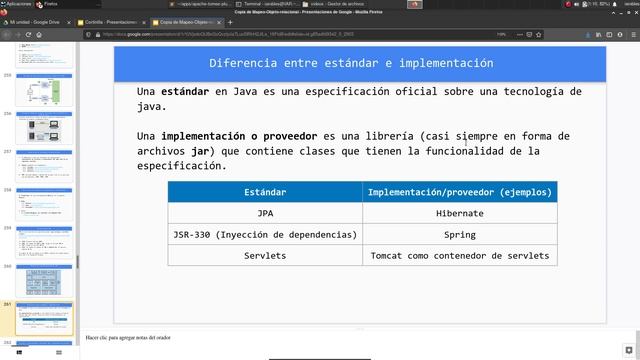Click the 'Hibernate' table cell
Image resolution: width=640 pixels, height=360 pixels.
click(x=460, y=213)
